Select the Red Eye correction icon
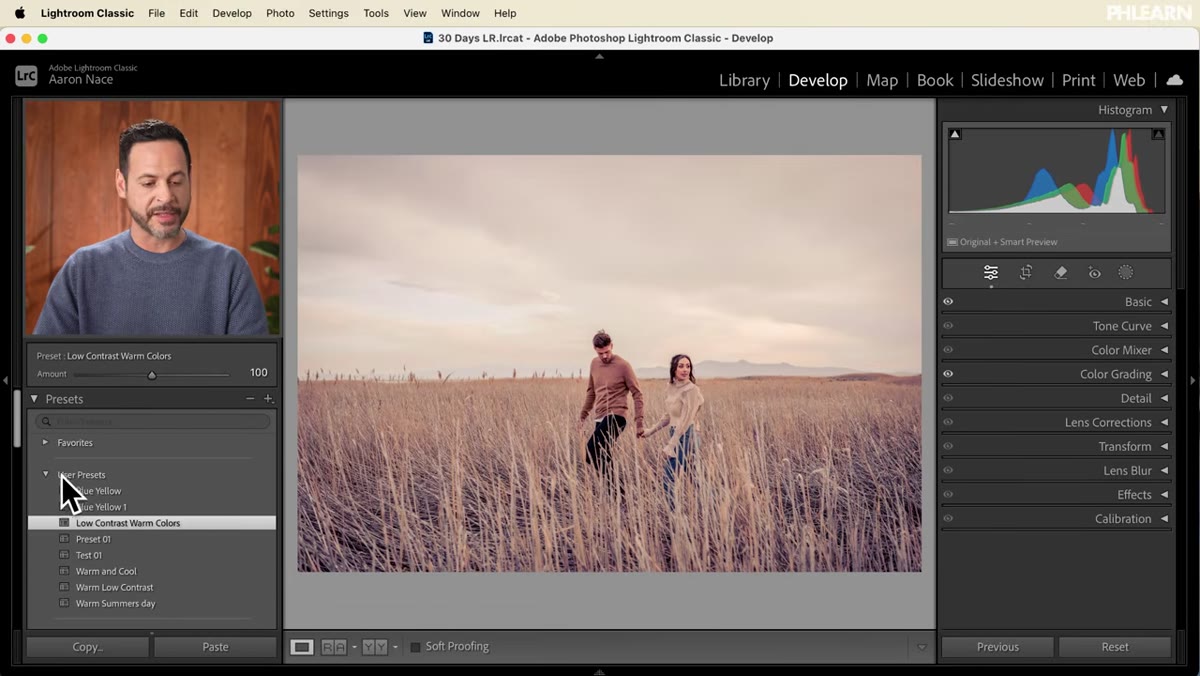 click(x=1095, y=273)
